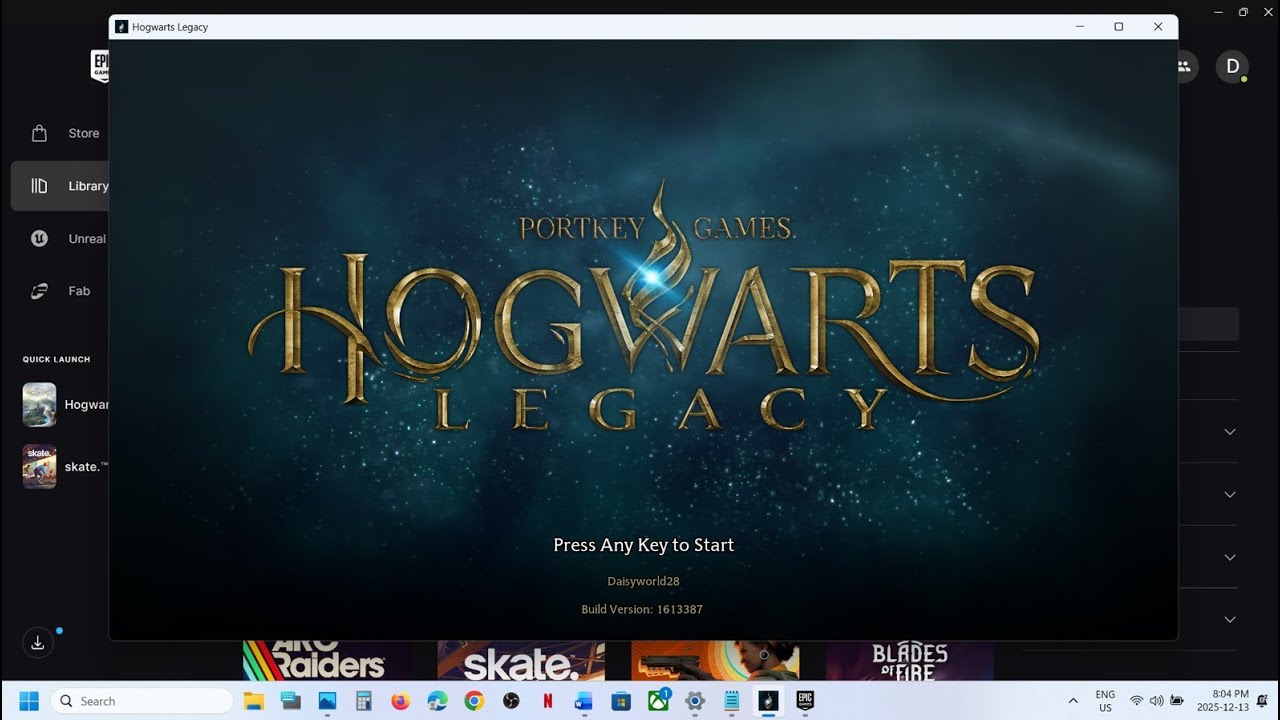This screenshot has height=720, width=1280.
Task: Open the ENG US language switcher
Action: [x=1105, y=701]
